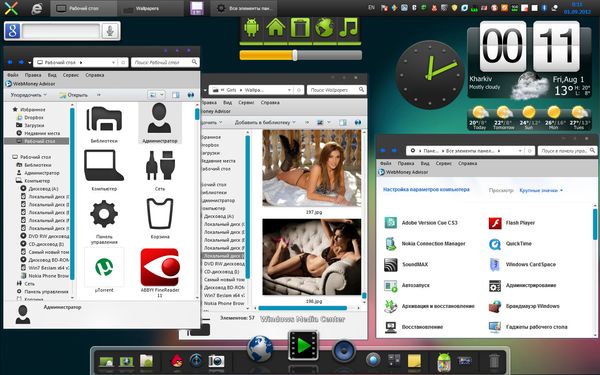Open Справка menu in control panel window
600x375 pixels.
click(467, 163)
